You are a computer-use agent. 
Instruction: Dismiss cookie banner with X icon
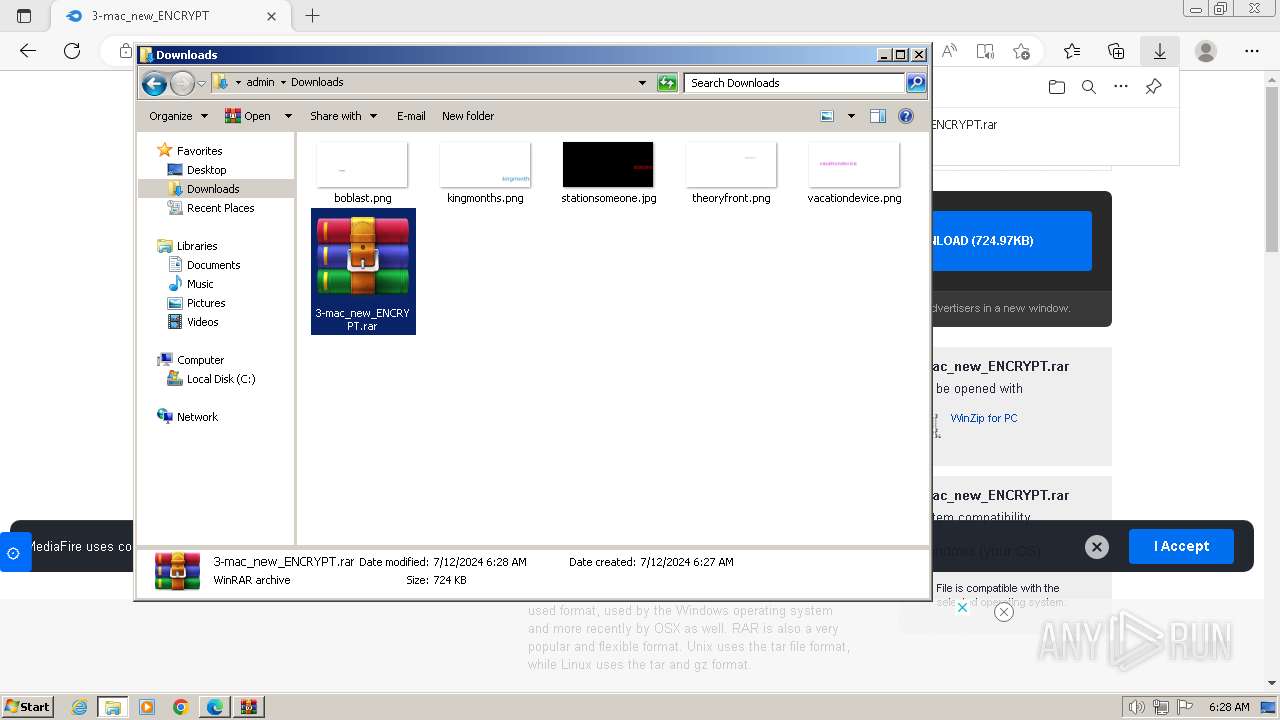[1097, 547]
